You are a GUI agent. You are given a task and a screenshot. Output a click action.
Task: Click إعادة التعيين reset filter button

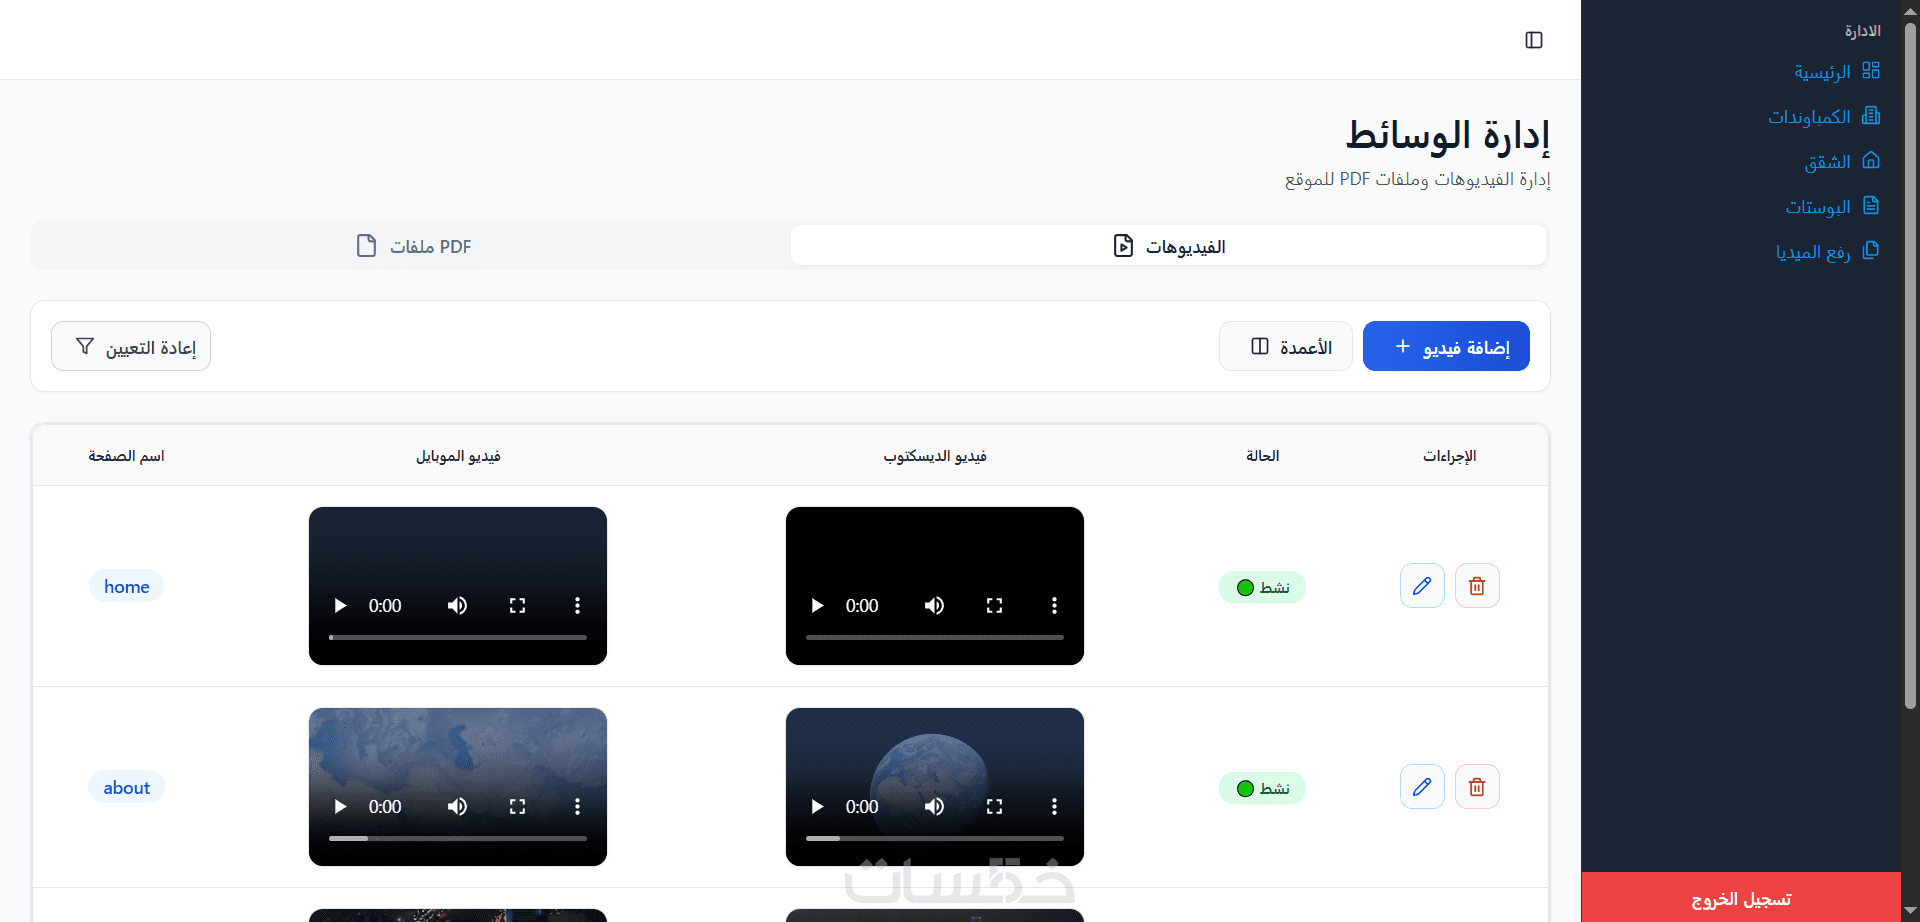(131, 346)
